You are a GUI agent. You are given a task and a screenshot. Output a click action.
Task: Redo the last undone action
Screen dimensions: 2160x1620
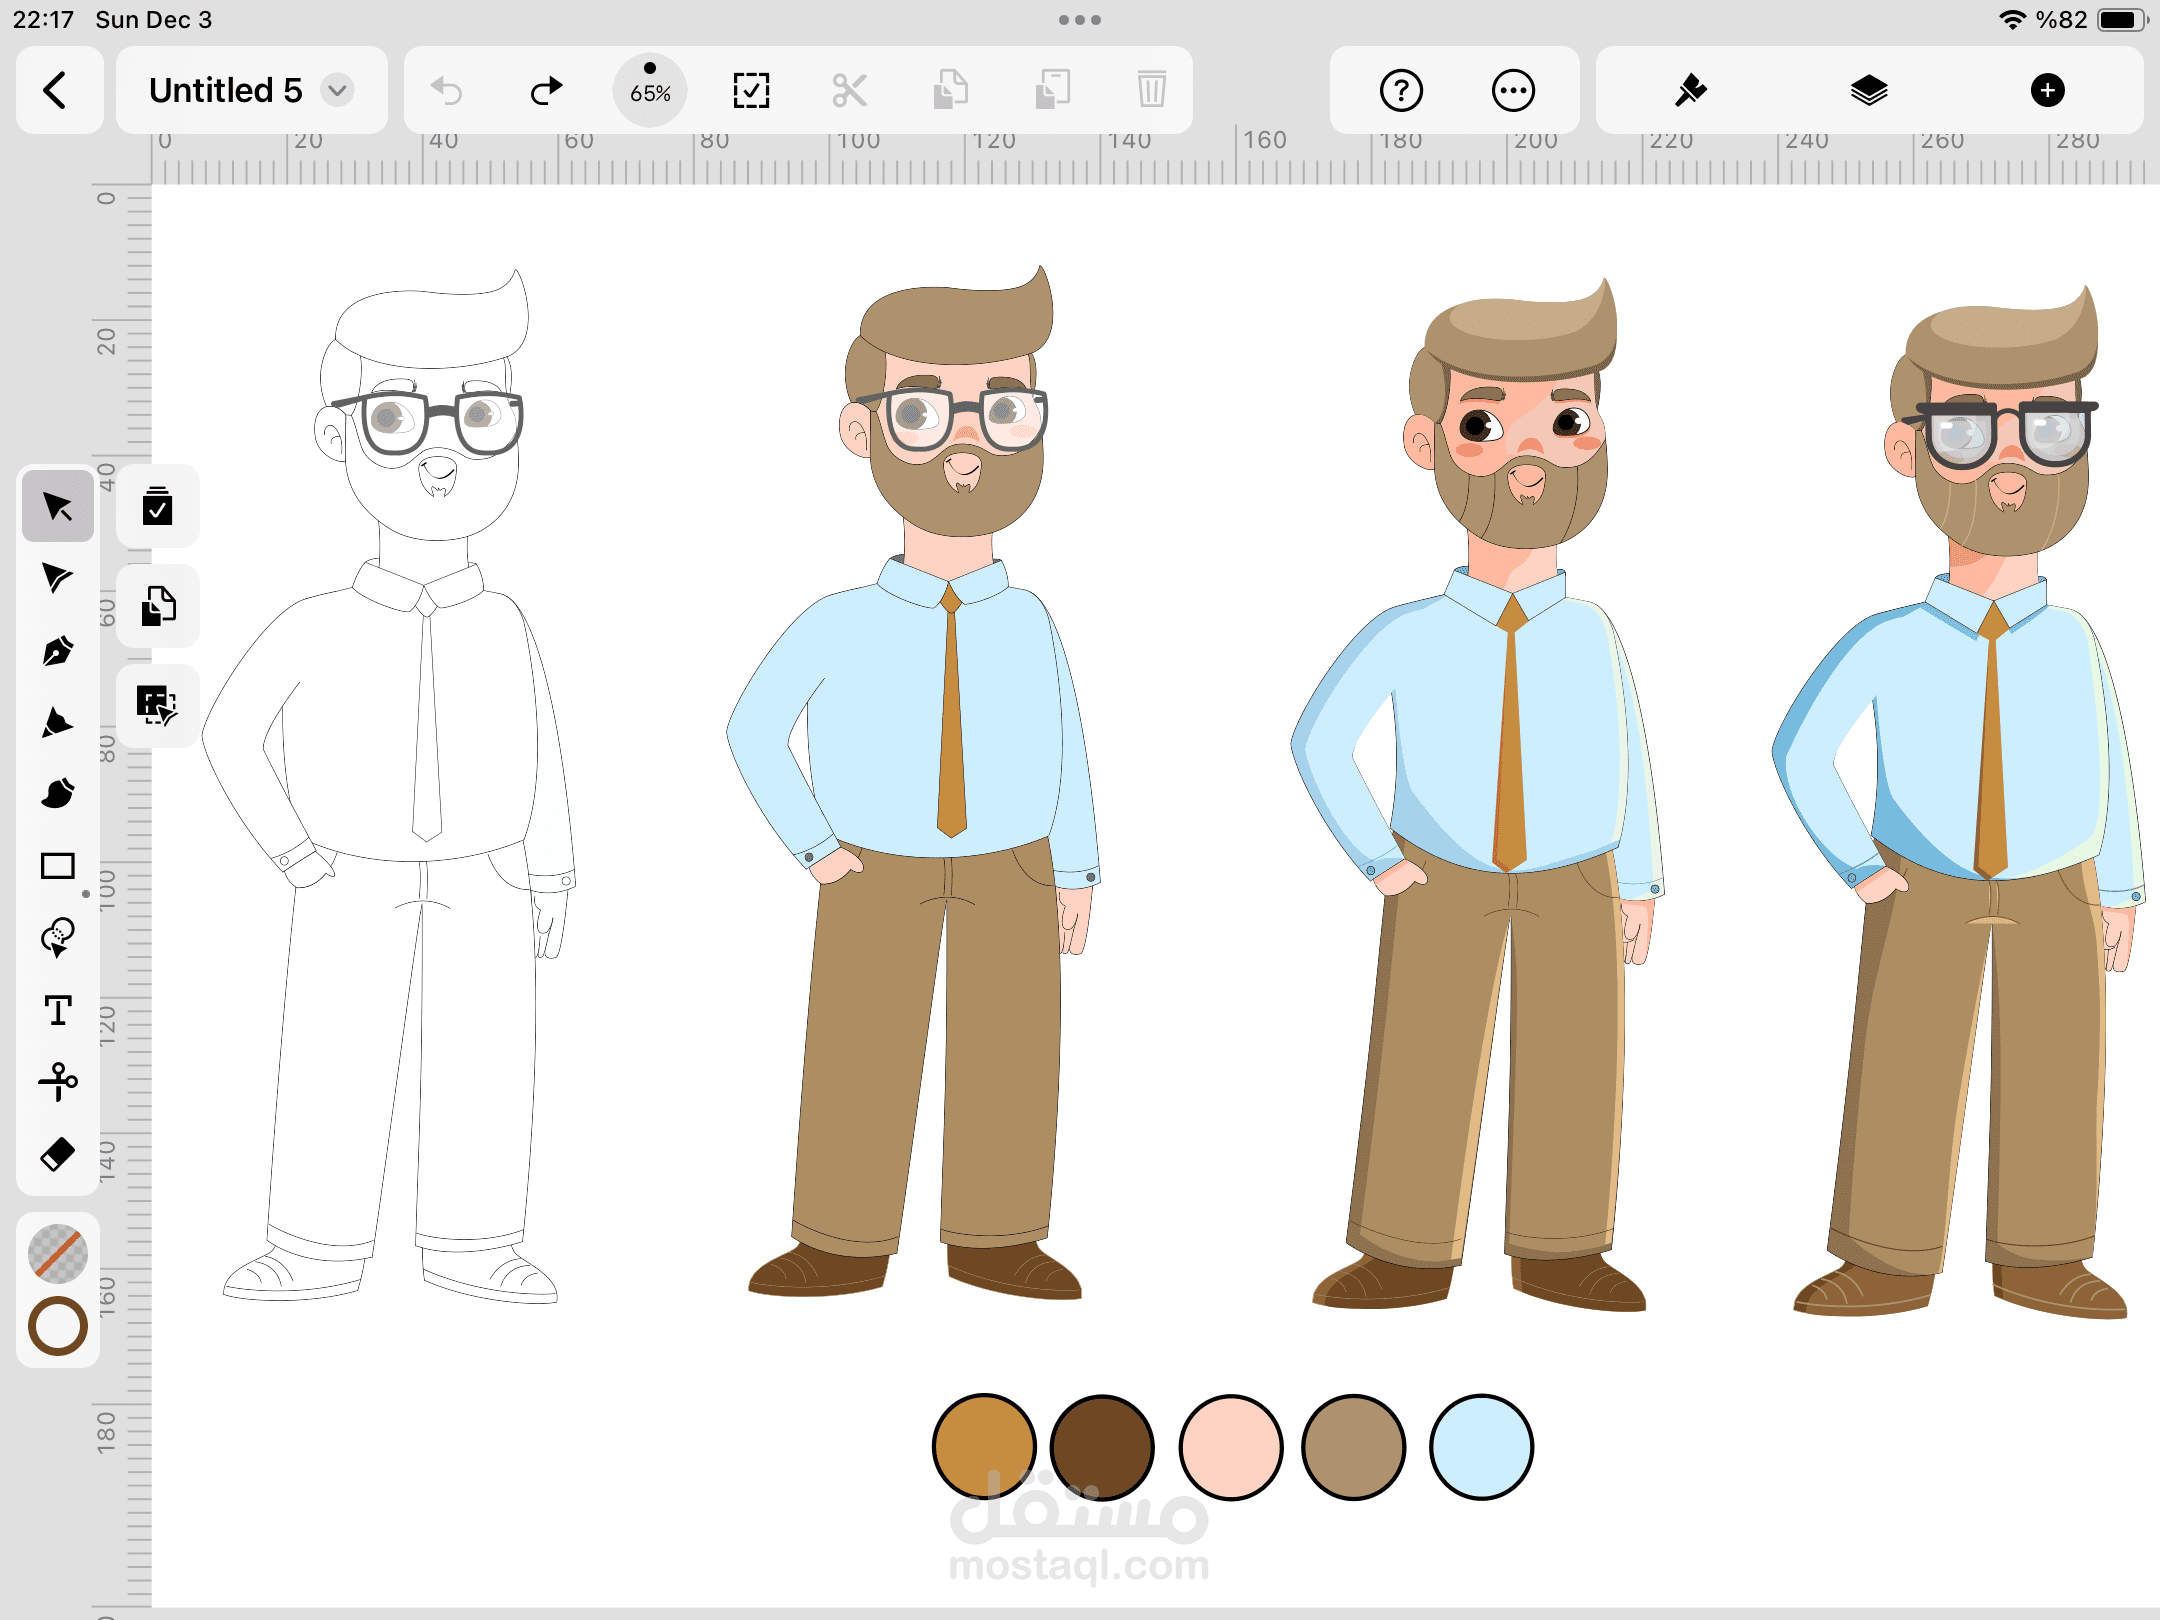tap(546, 91)
